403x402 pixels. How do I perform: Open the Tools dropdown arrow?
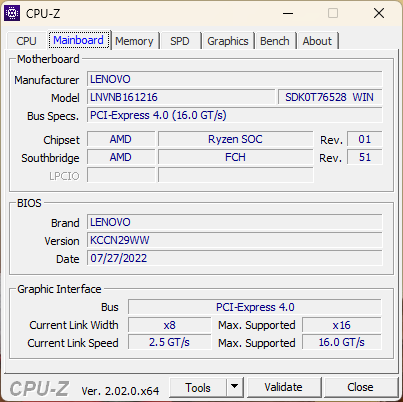pyautogui.click(x=235, y=387)
